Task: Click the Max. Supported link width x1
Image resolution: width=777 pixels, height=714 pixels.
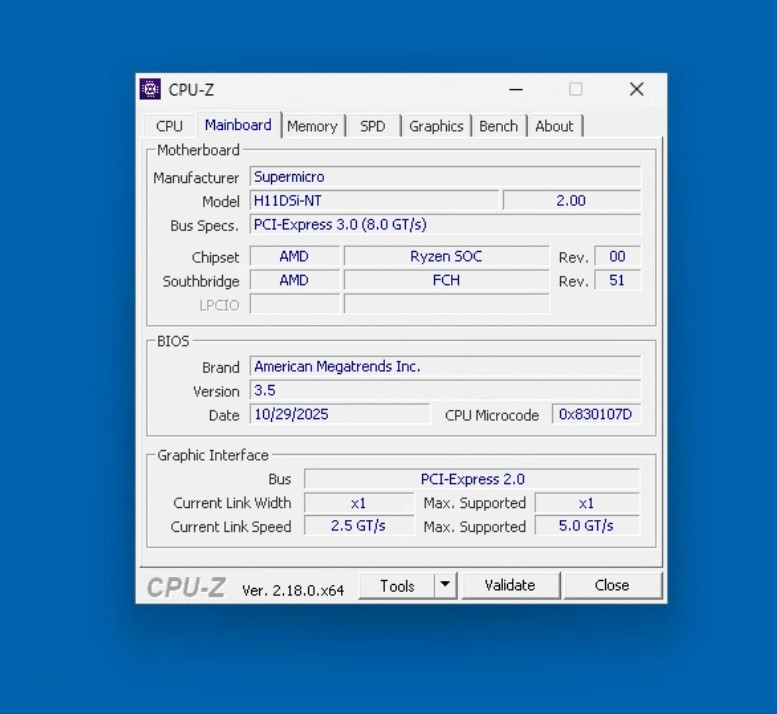Action: [587, 503]
